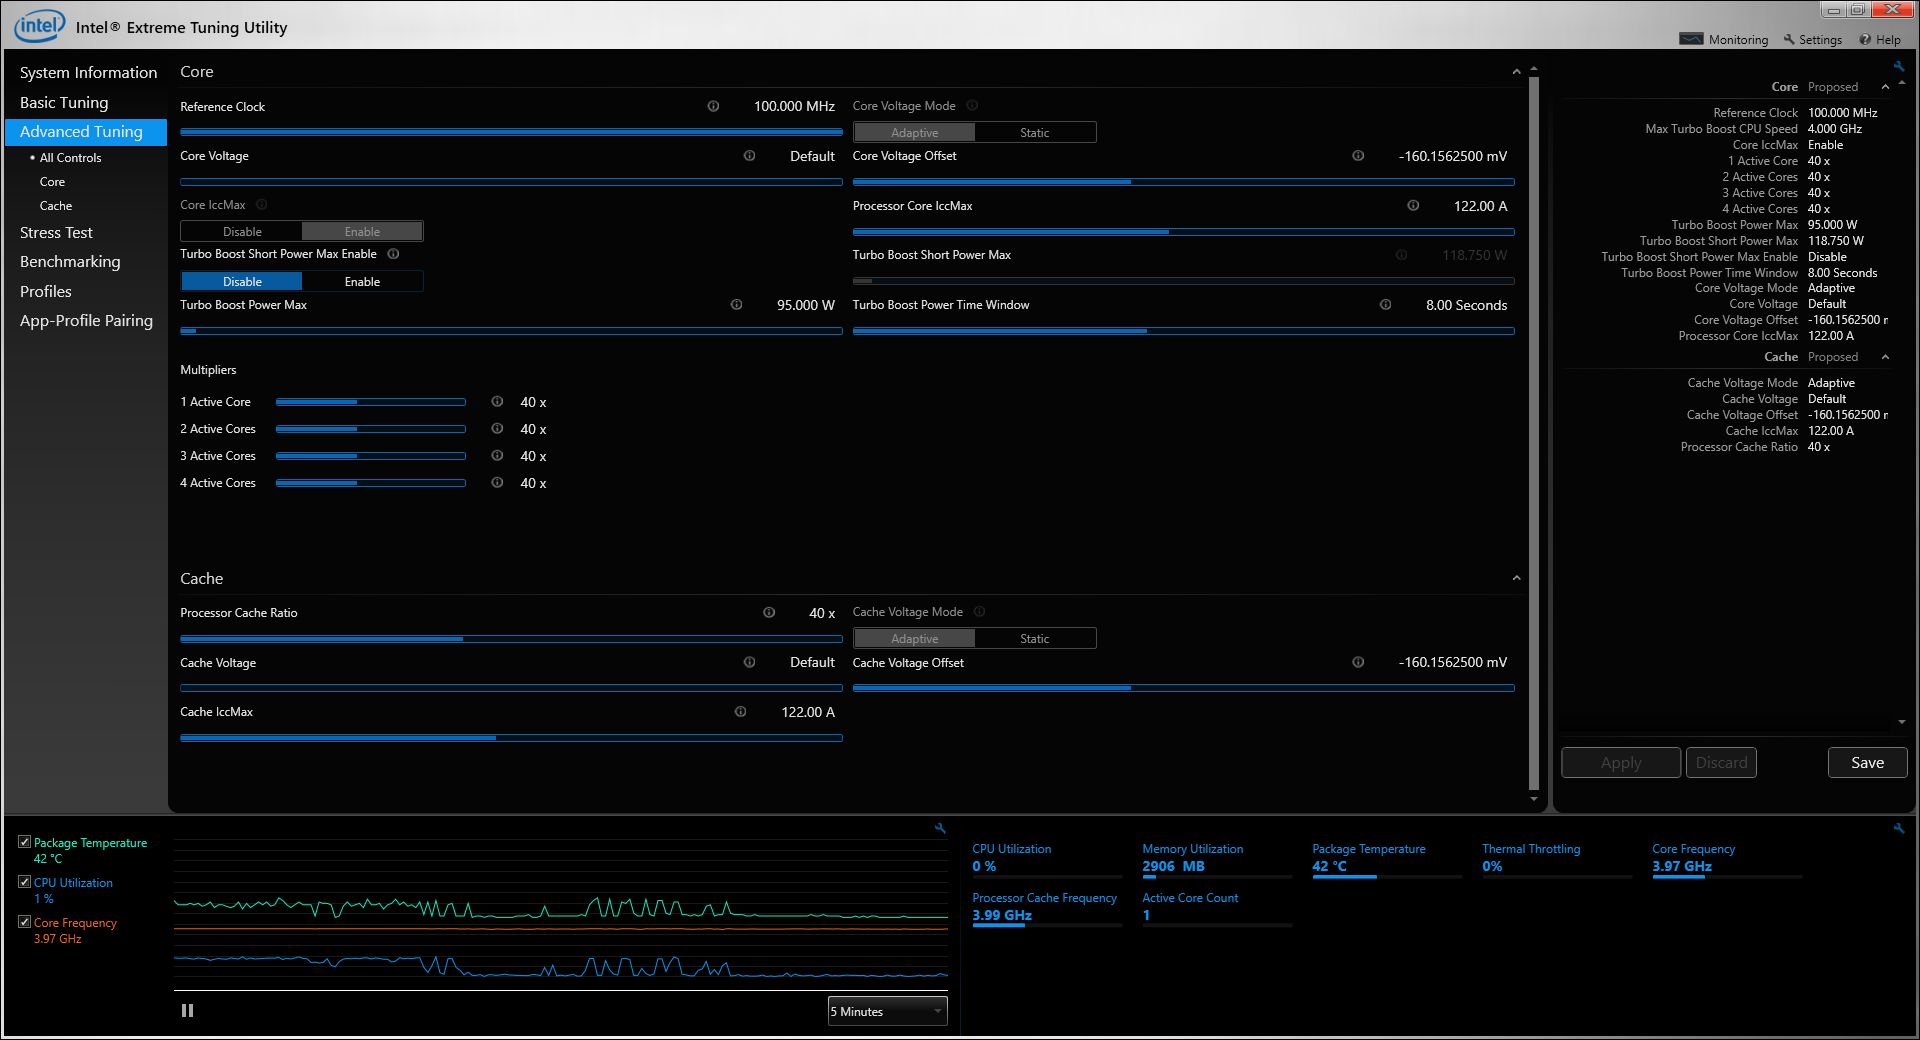Show info for Cache Voltage Mode
This screenshot has width=1920, height=1040.
point(979,612)
